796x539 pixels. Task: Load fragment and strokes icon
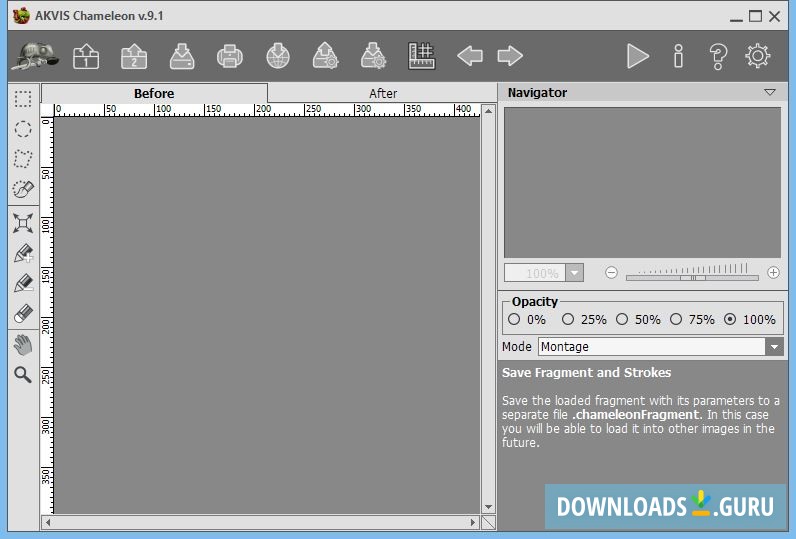325,56
